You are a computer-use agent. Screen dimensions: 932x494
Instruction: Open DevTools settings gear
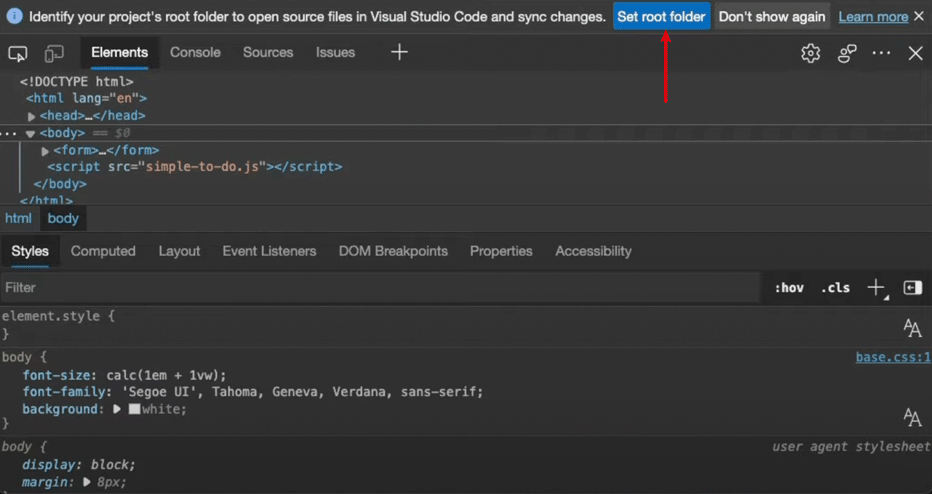[x=810, y=54]
